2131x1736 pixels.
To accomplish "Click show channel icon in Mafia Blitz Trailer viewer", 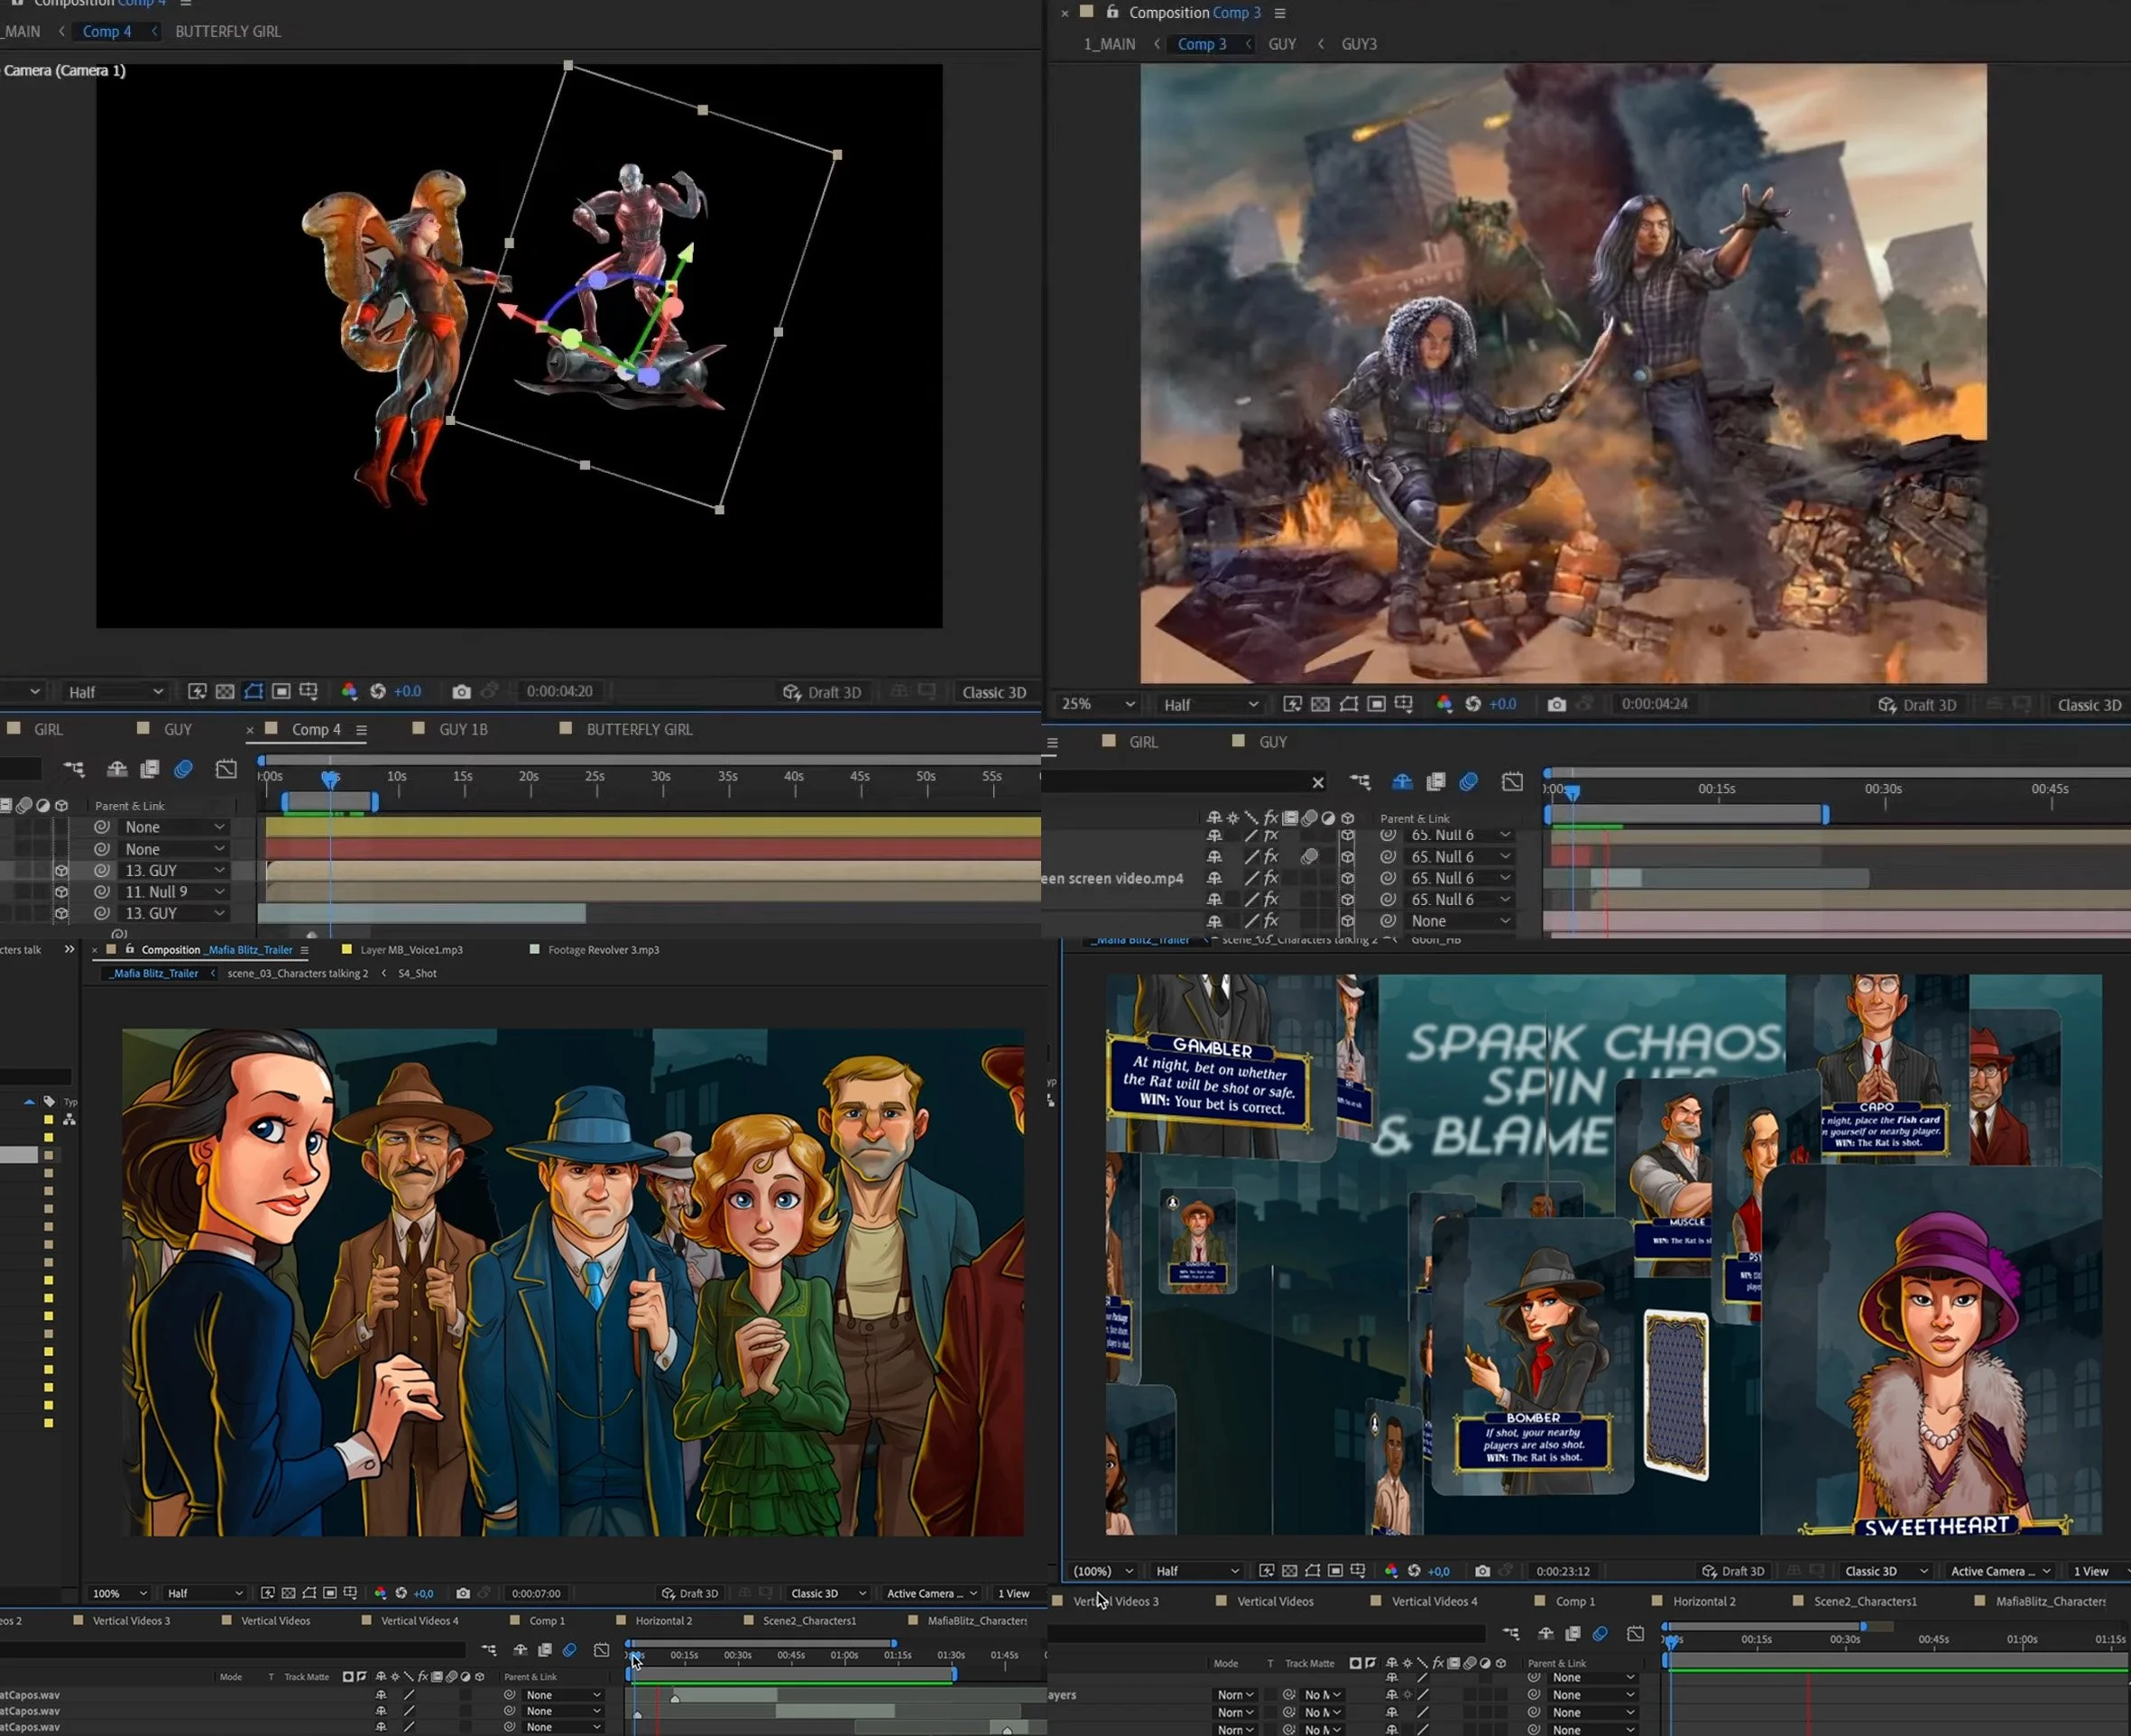I will click(380, 1593).
